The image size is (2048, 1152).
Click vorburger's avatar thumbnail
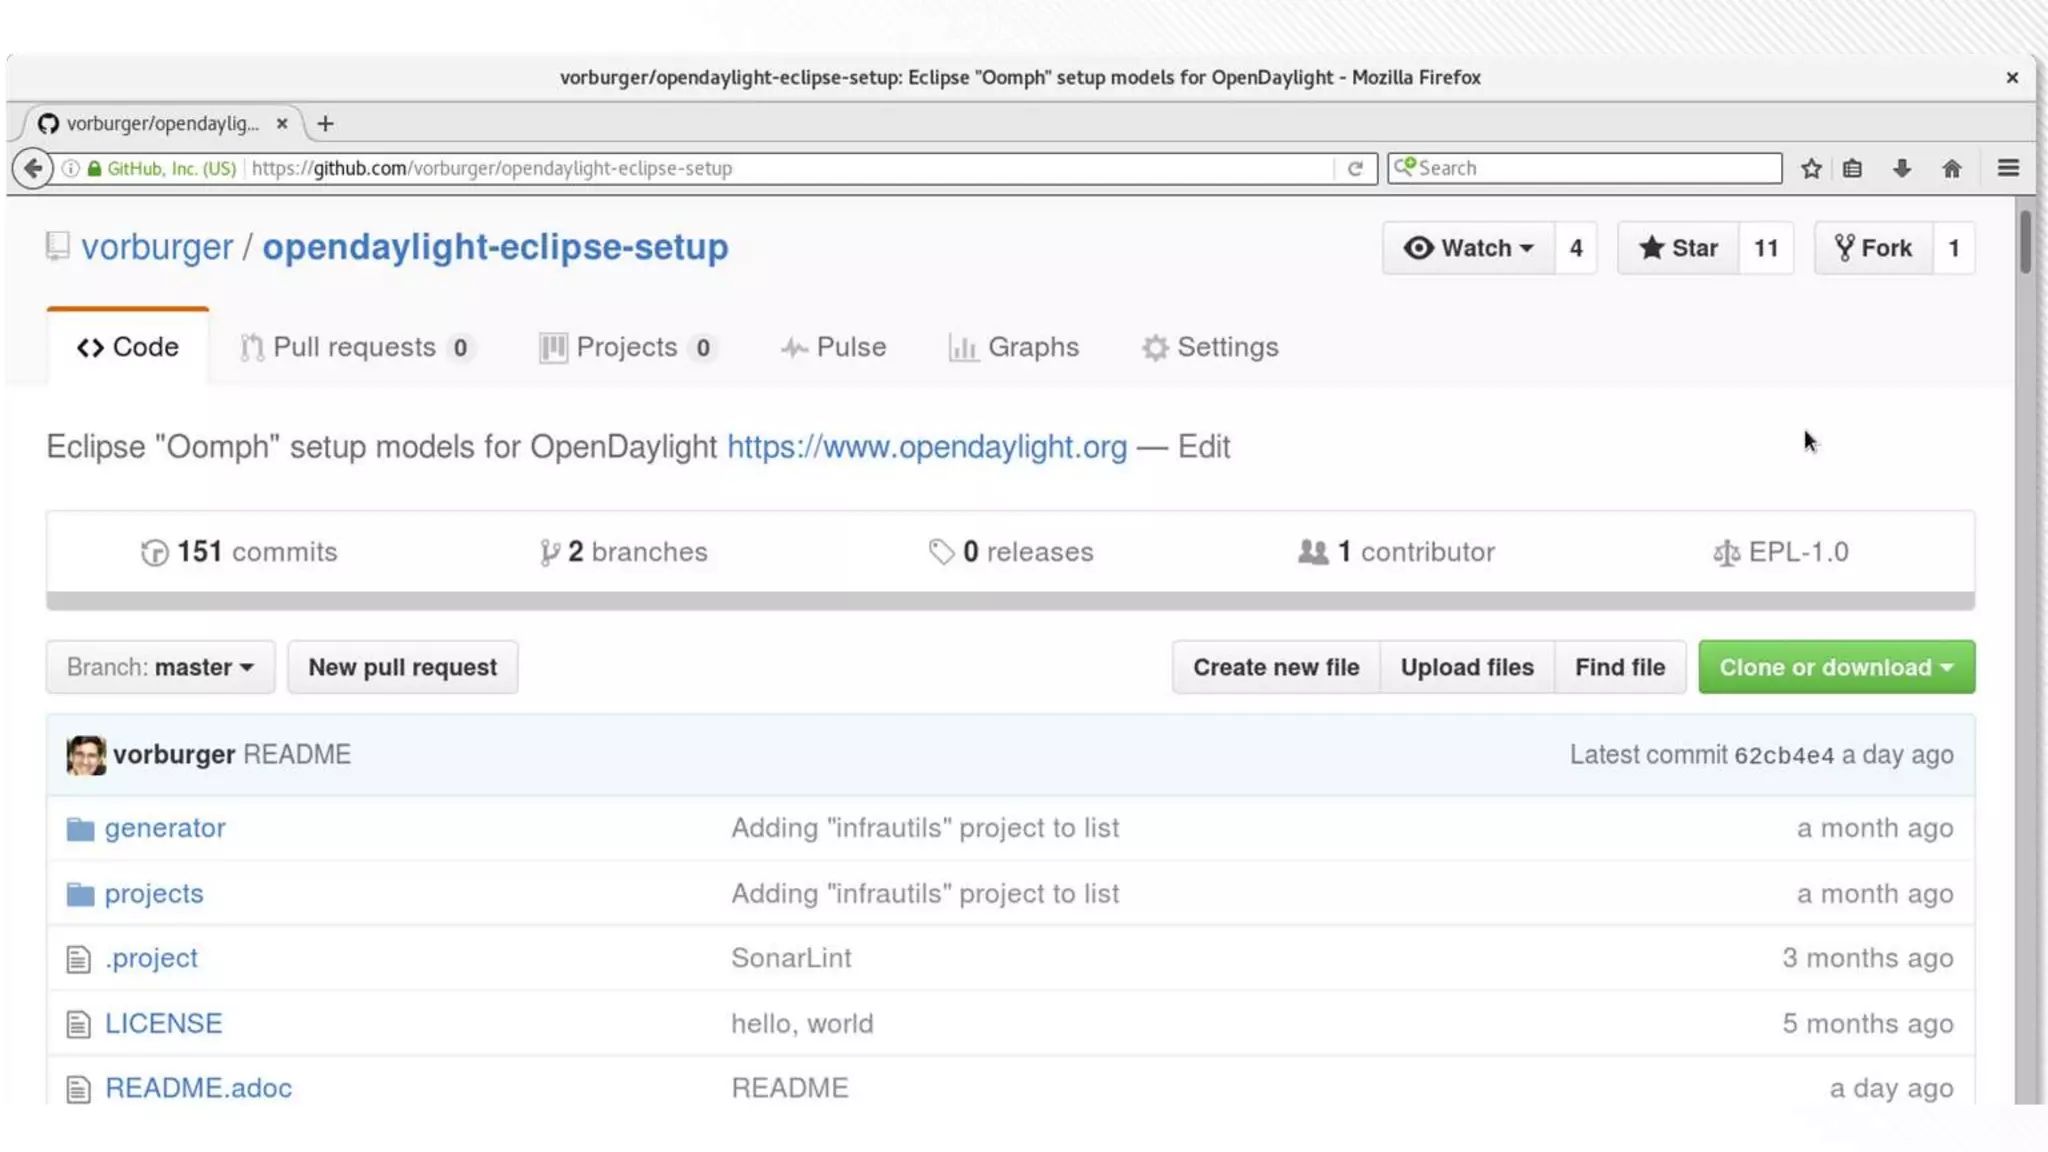click(x=86, y=755)
